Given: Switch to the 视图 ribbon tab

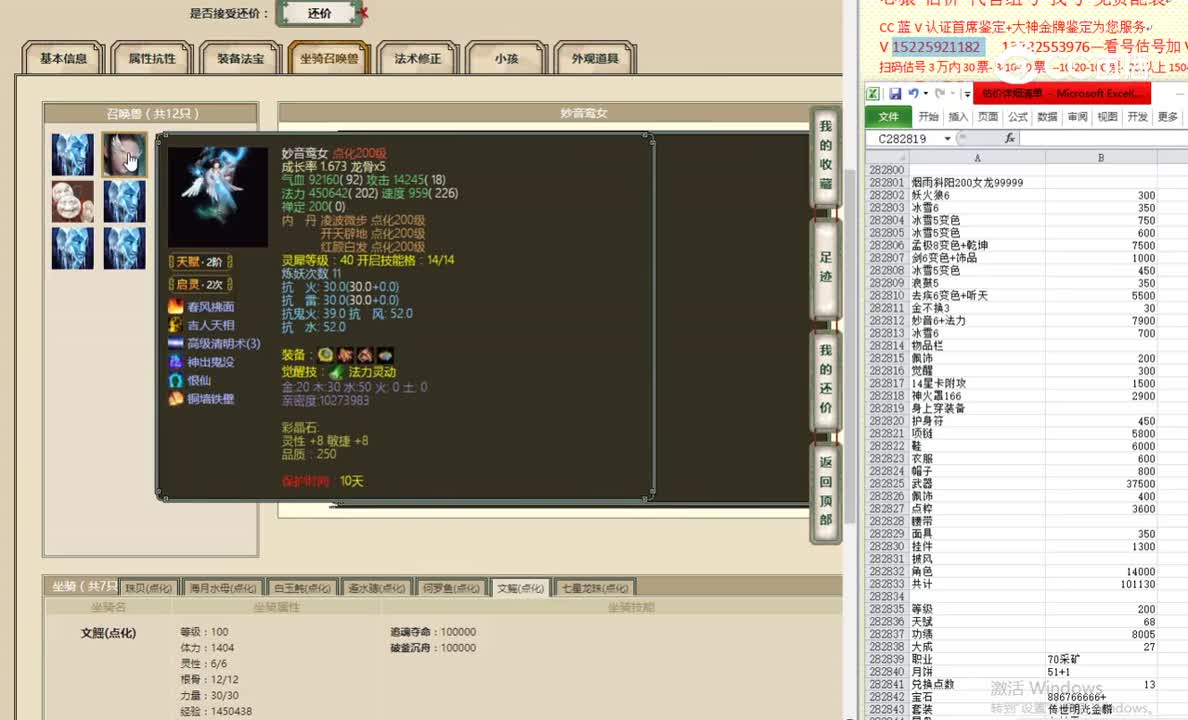Looking at the screenshot, I should 1108,117.
